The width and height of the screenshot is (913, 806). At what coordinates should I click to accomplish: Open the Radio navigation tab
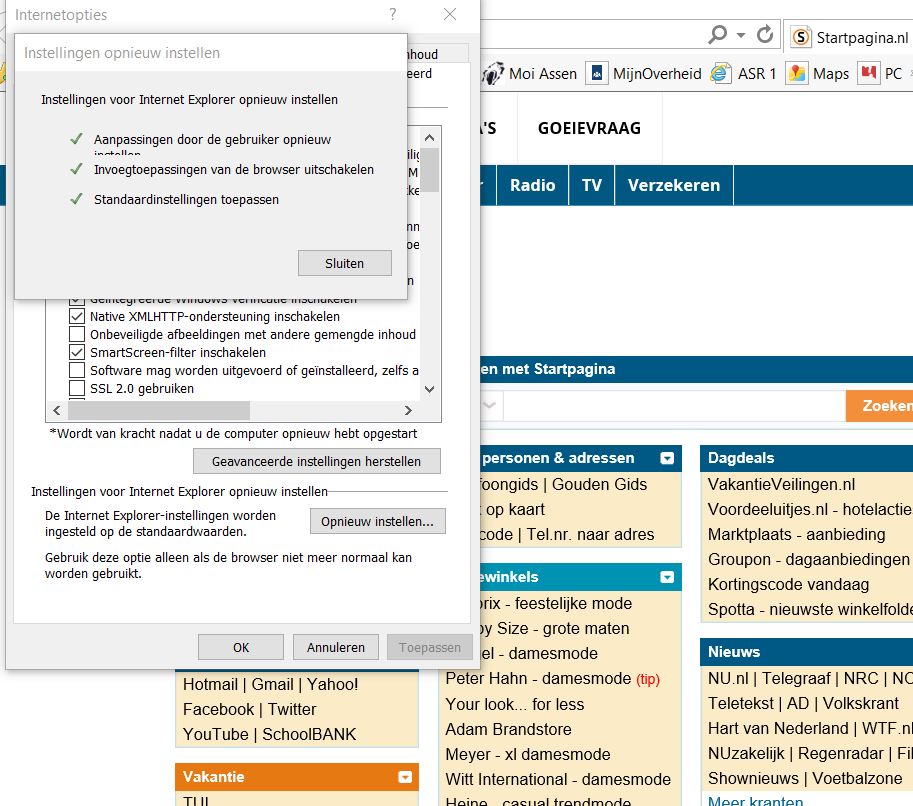[x=532, y=185]
